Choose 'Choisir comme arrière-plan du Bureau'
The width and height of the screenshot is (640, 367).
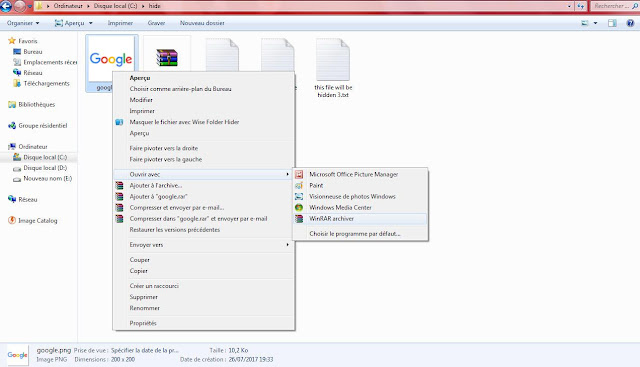click(180, 89)
